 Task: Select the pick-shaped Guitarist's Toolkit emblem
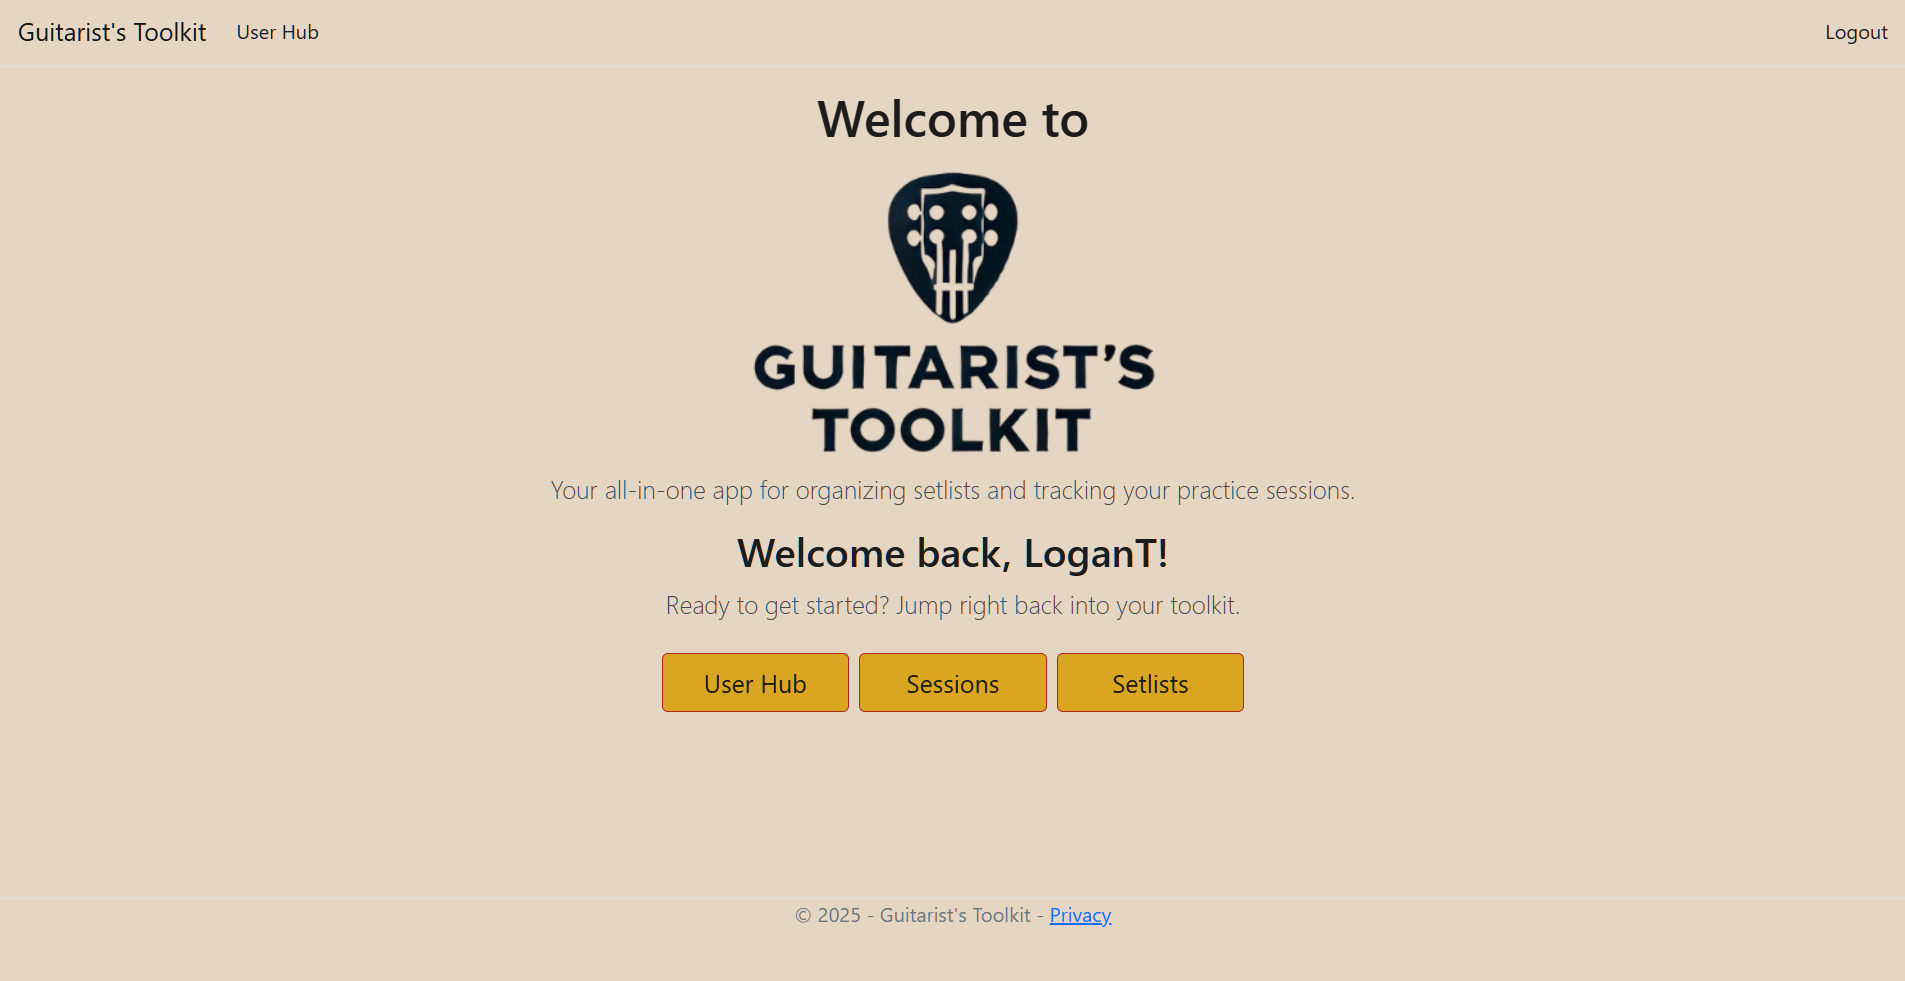coord(951,246)
